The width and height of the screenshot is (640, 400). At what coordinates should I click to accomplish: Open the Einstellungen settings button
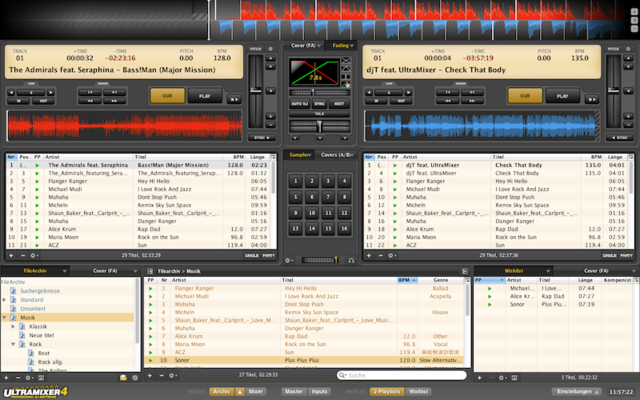pyautogui.click(x=577, y=391)
